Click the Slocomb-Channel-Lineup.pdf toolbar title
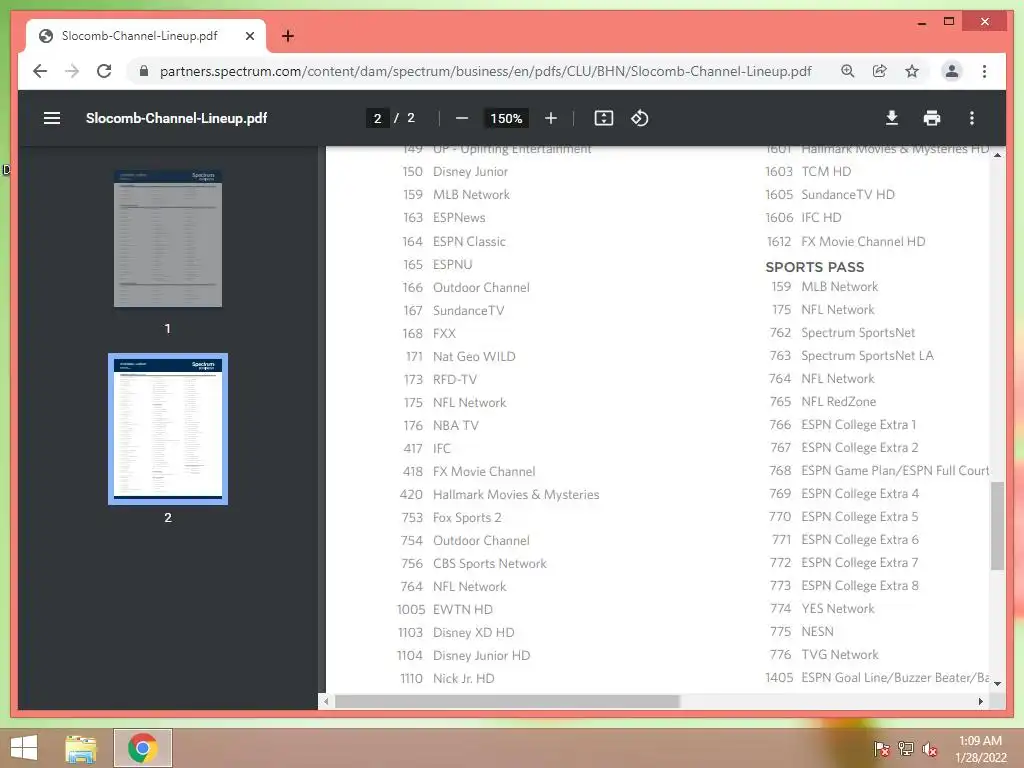 tap(176, 118)
